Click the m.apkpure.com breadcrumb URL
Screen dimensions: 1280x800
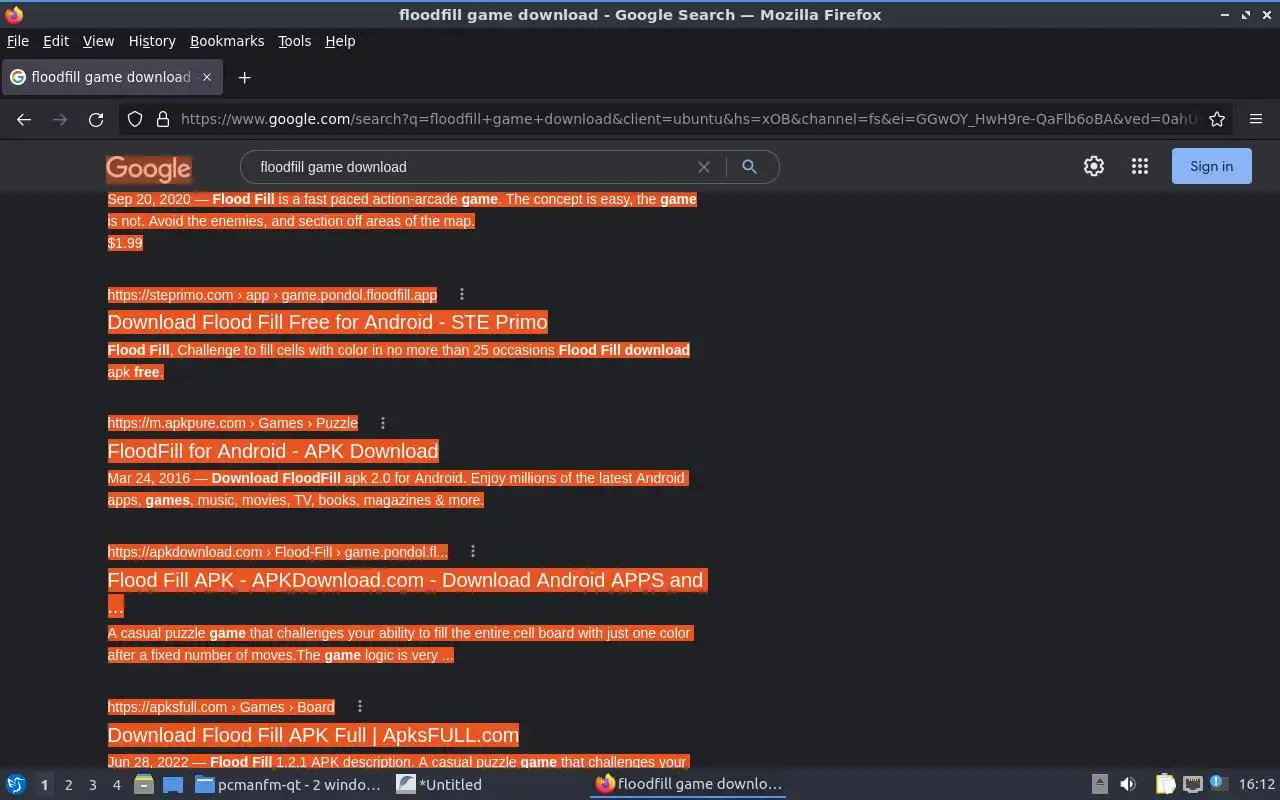click(233, 423)
